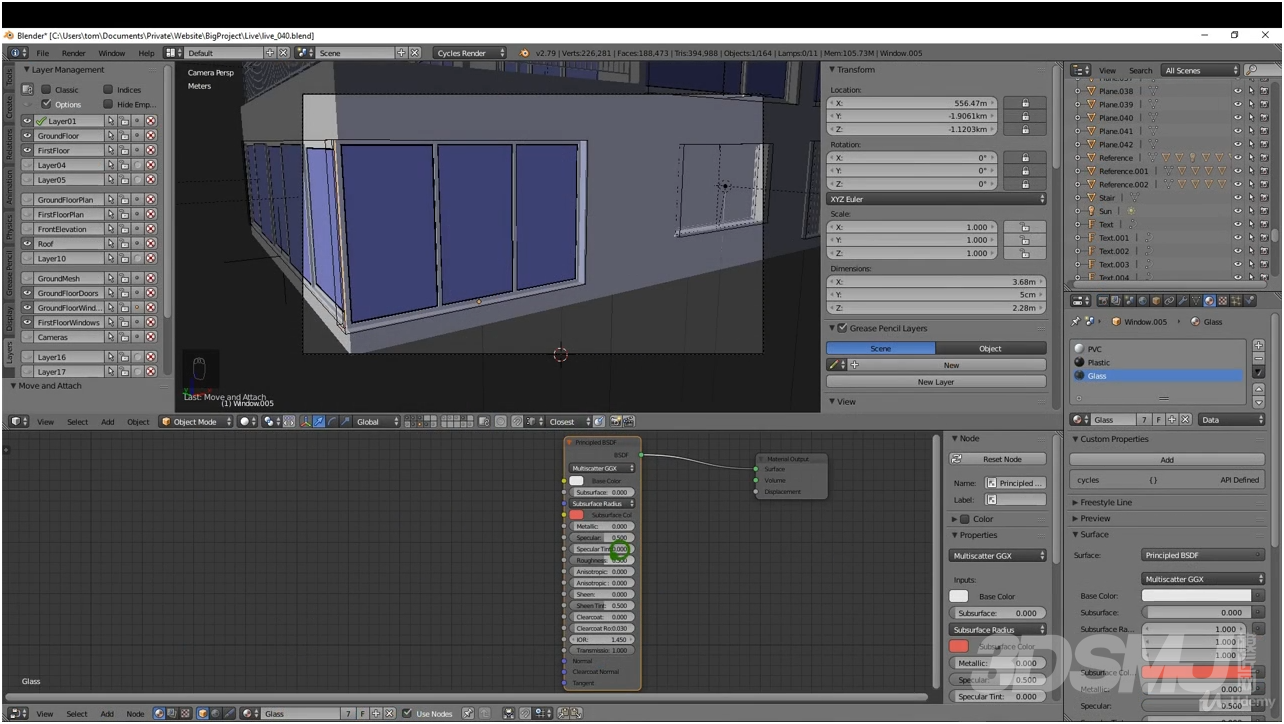
Task: Hide the GroundFloor layer with its eye toggle
Action: tap(27, 135)
